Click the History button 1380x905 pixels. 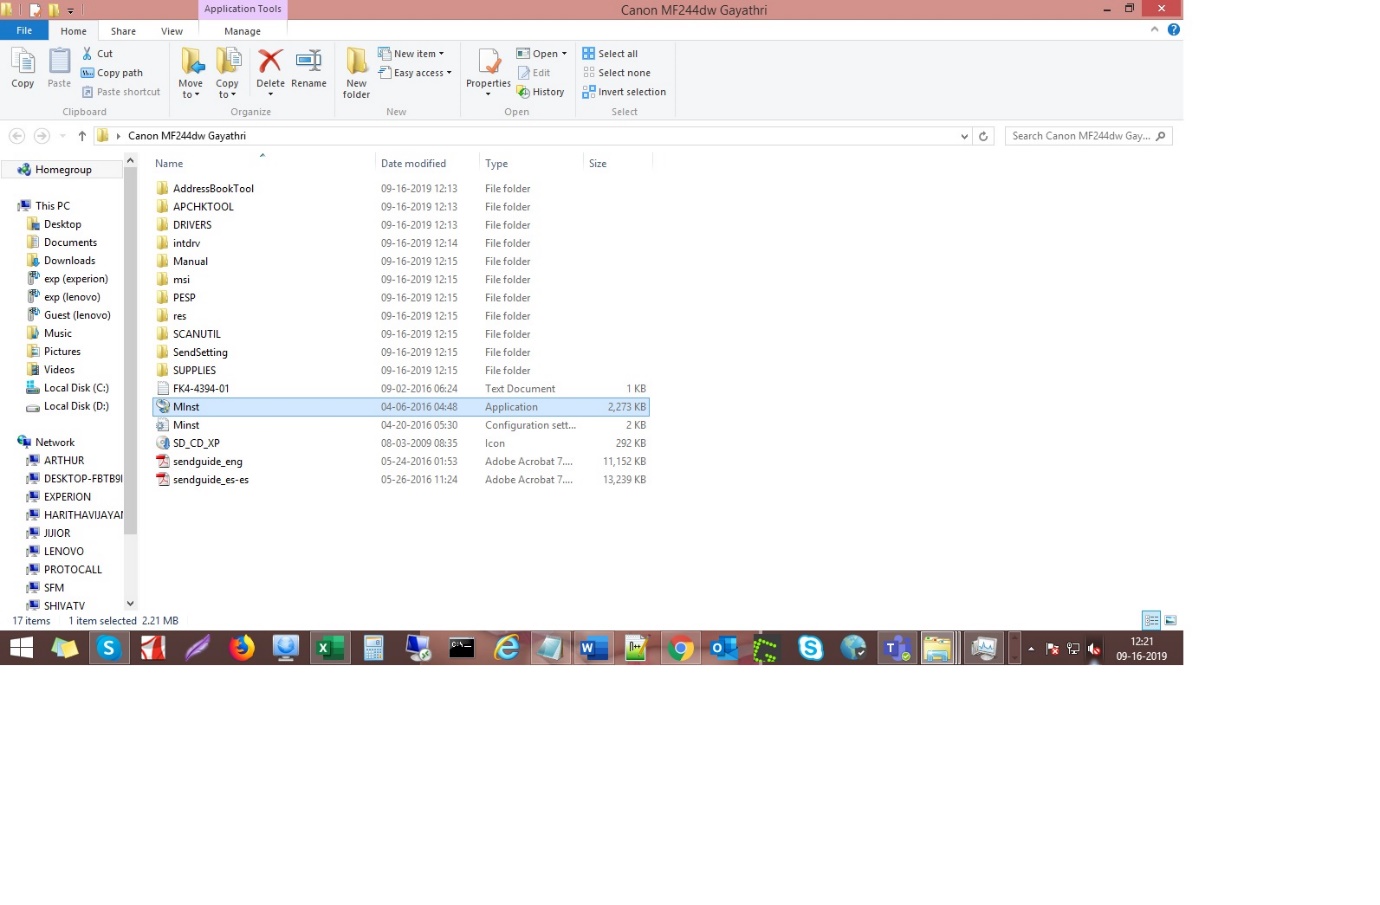pos(541,92)
